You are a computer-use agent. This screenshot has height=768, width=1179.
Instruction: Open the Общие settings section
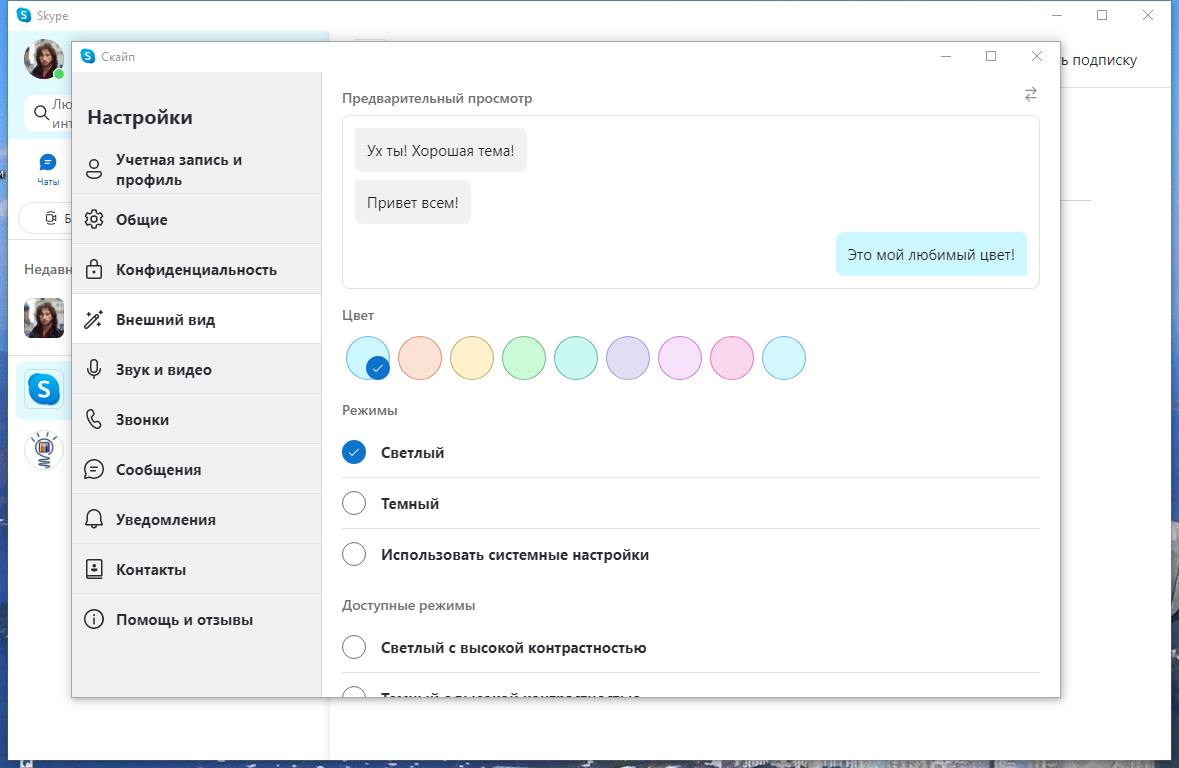pyautogui.click(x=197, y=219)
